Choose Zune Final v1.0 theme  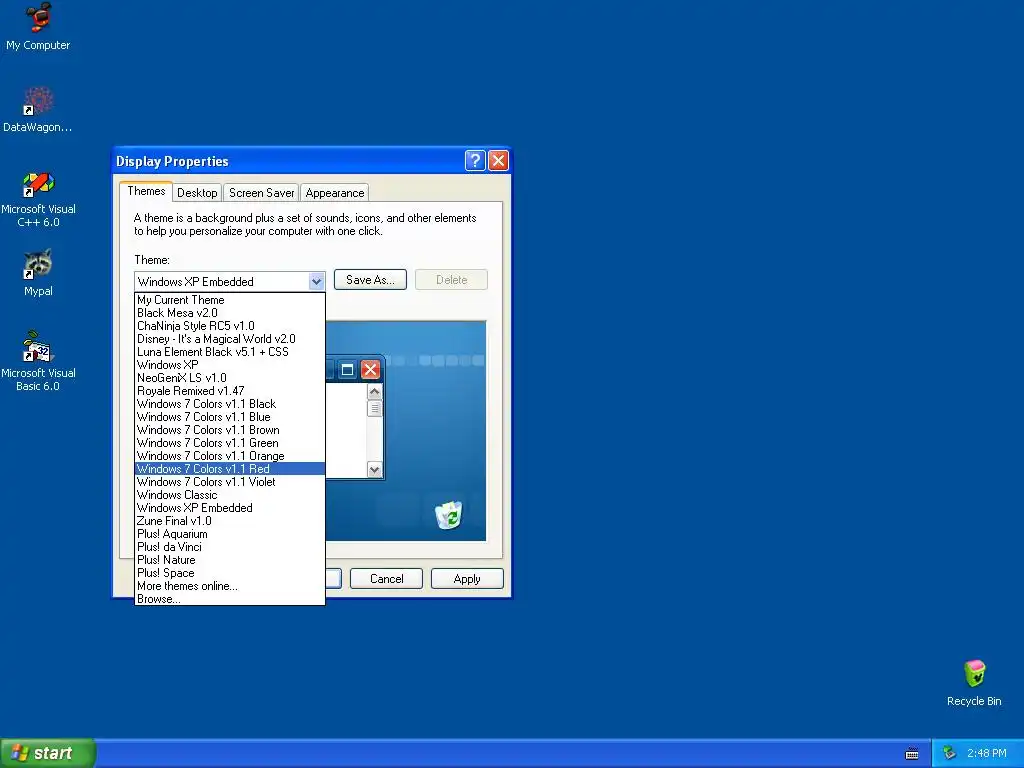230,521
